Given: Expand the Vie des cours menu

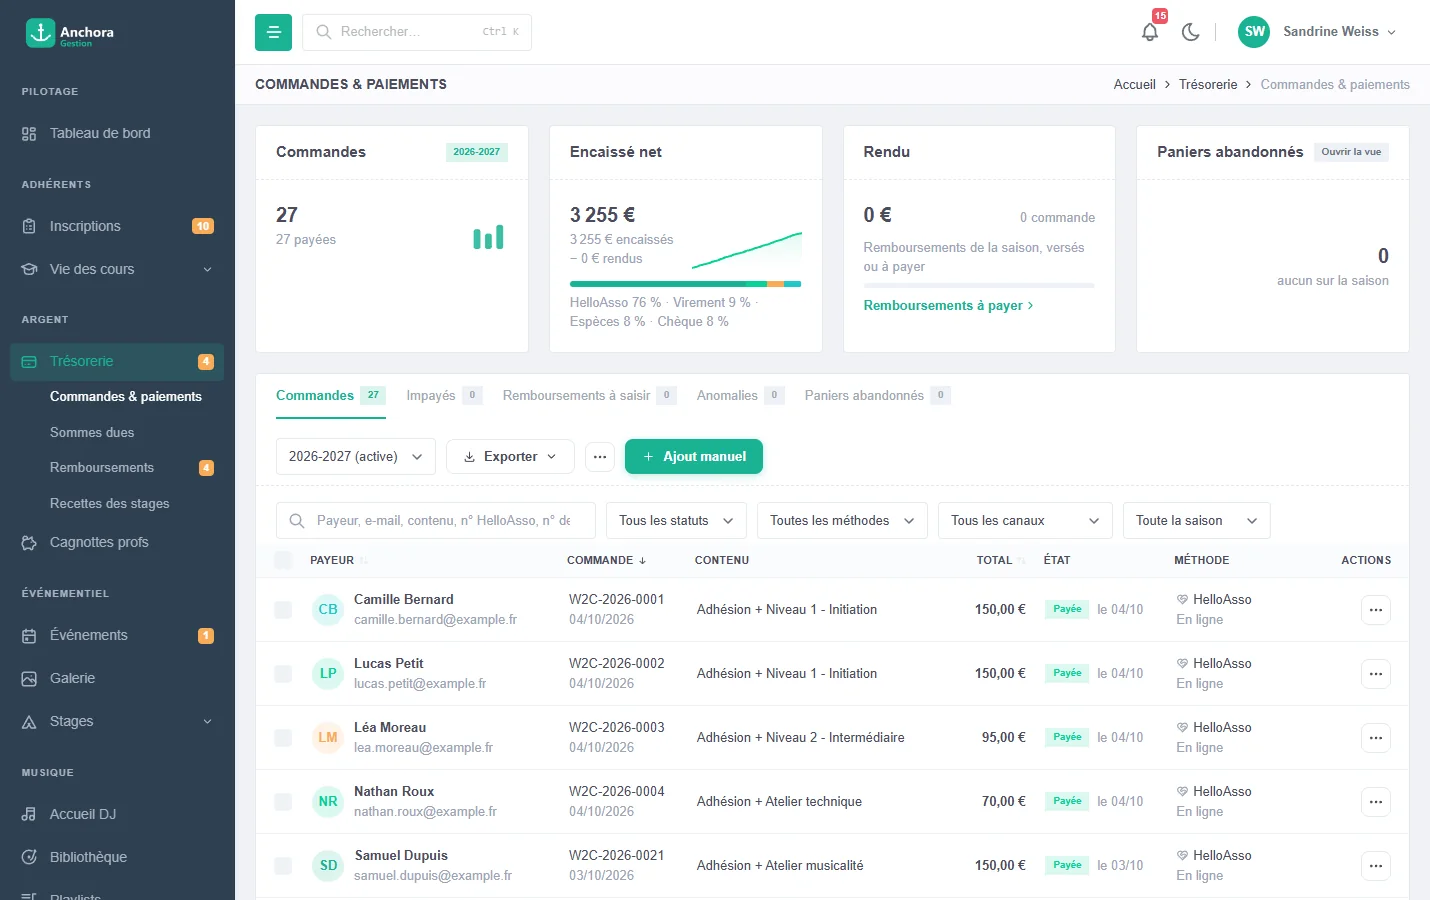Looking at the screenshot, I should point(117,269).
